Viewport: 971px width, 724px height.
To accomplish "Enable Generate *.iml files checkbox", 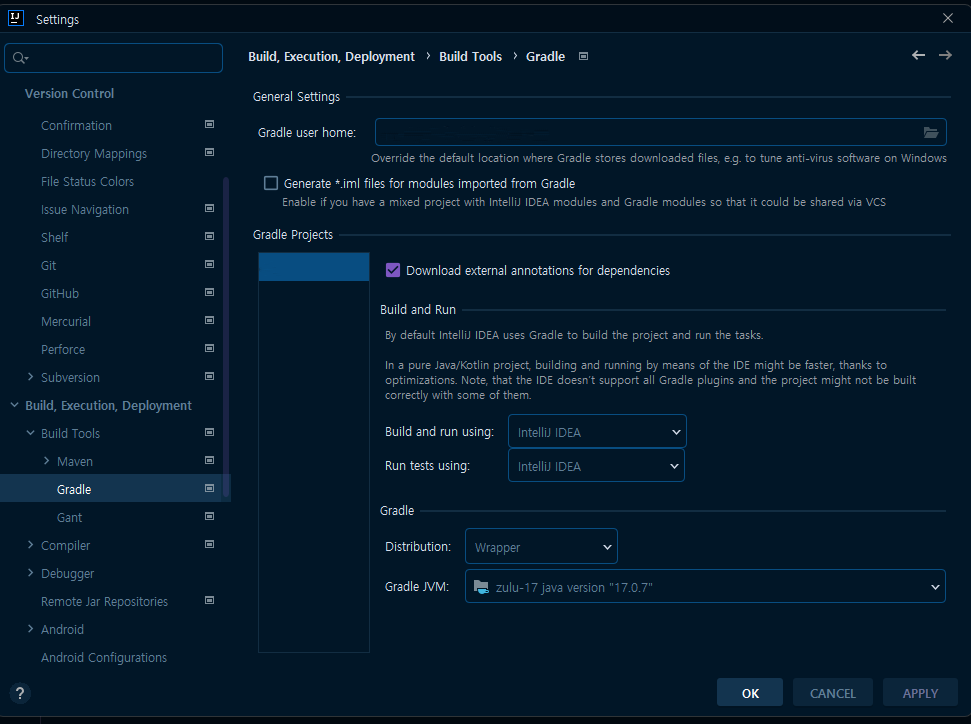I will (x=271, y=183).
